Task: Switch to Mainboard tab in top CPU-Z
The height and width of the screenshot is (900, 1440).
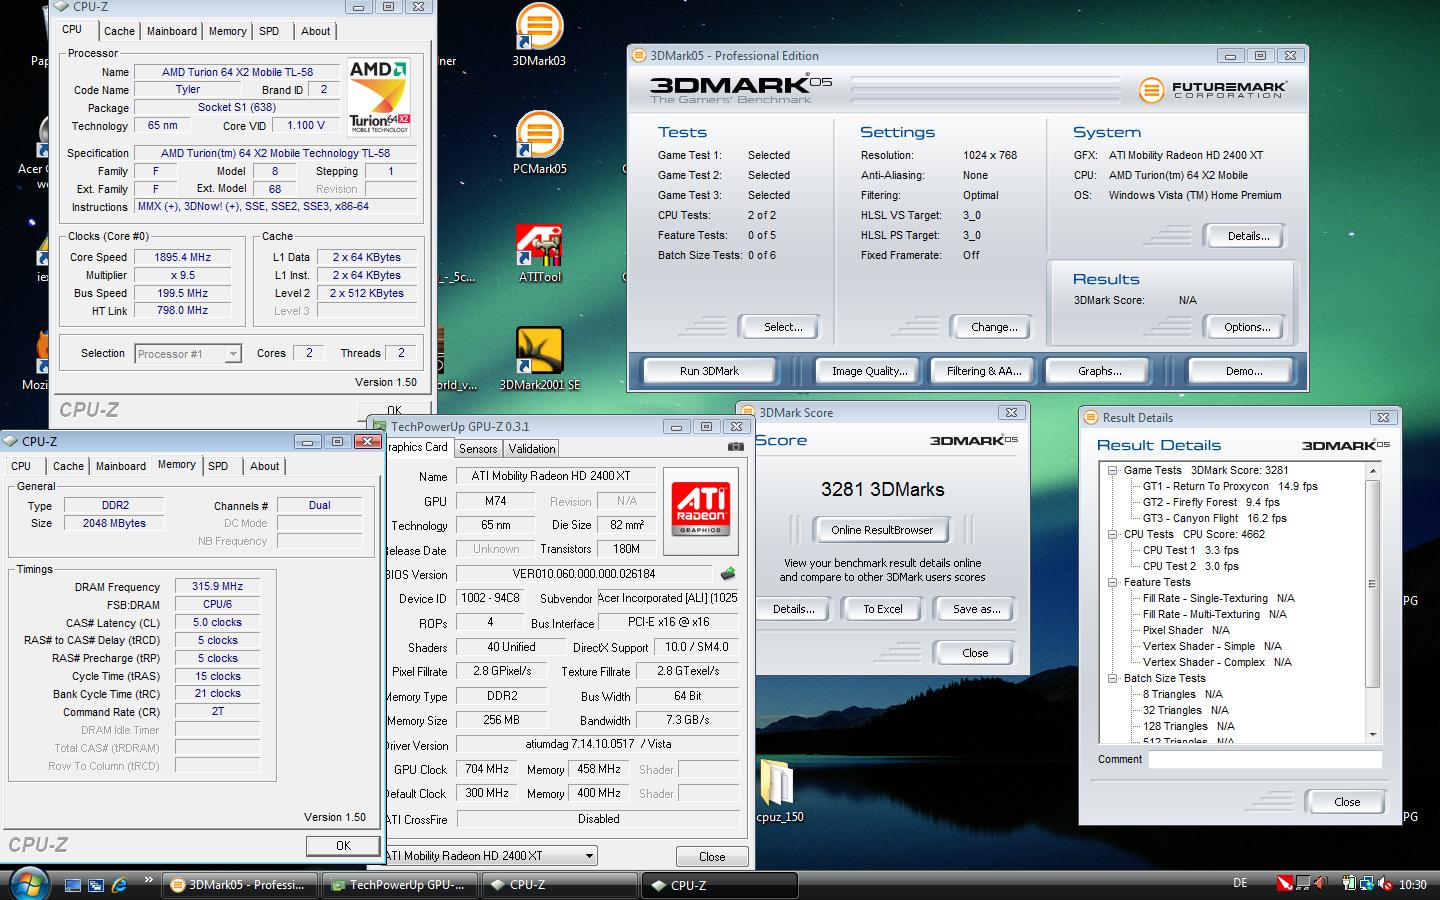Action: (172, 31)
